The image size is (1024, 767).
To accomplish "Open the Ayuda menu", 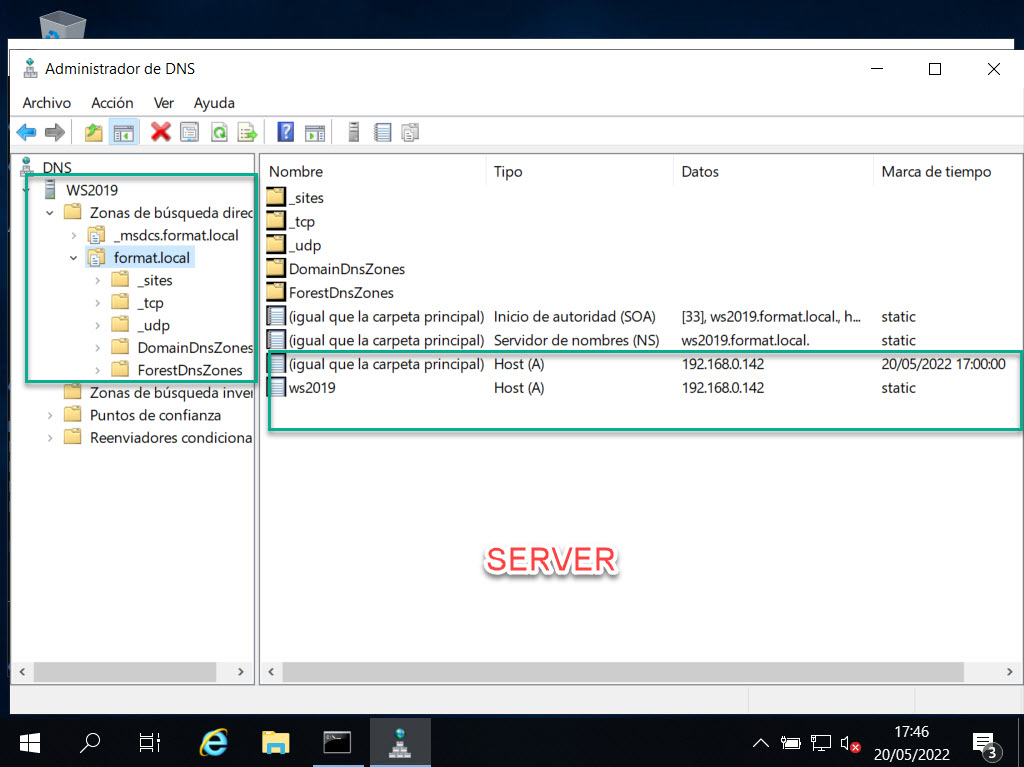I will 214,103.
